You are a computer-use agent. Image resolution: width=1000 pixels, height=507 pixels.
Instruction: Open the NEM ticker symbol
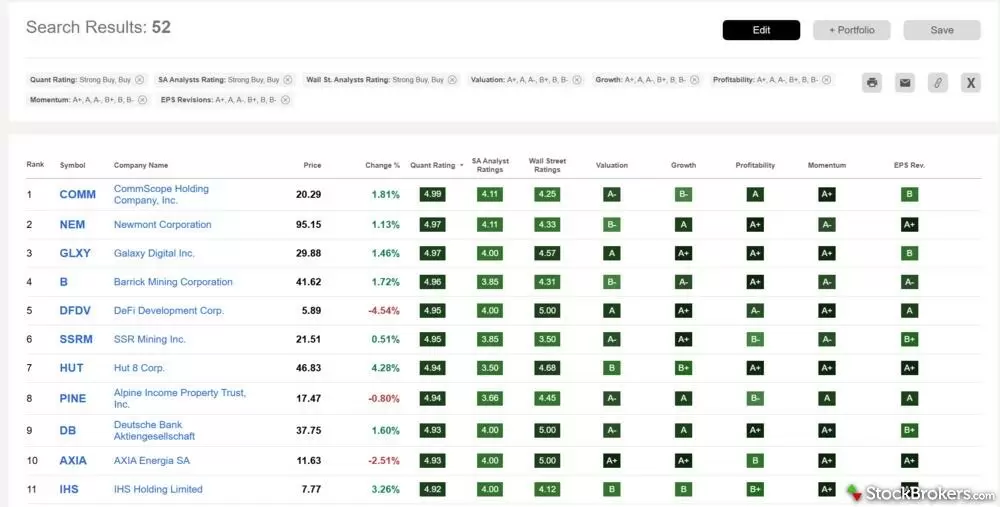pyautogui.click(x=72, y=224)
